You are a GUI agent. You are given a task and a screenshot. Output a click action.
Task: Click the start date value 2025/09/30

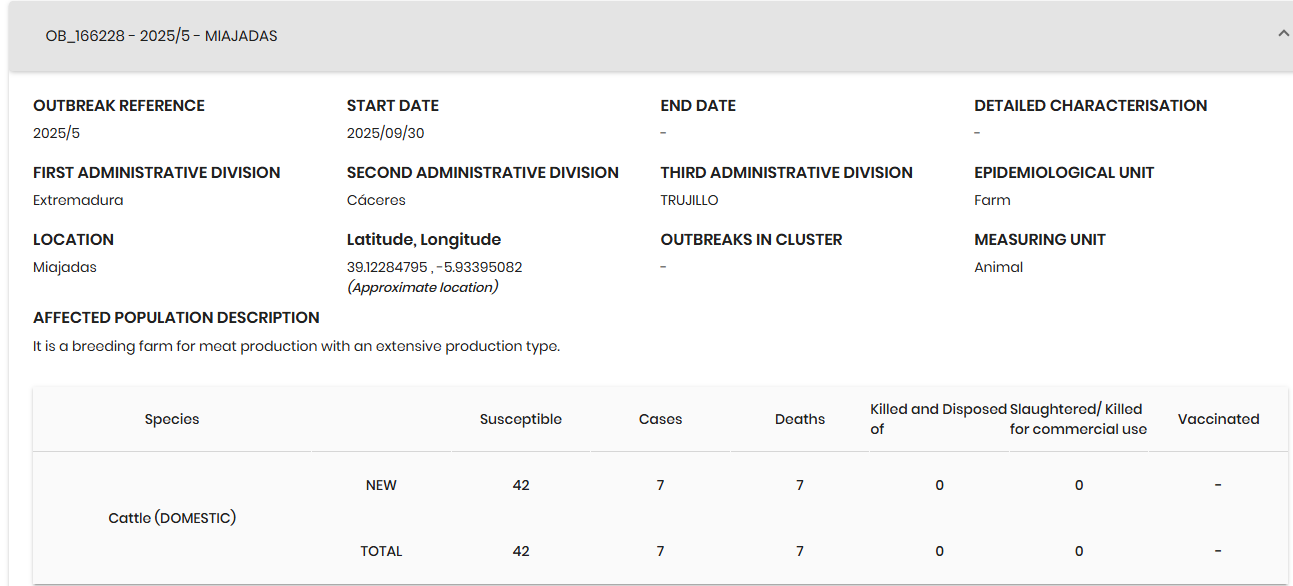(x=385, y=133)
